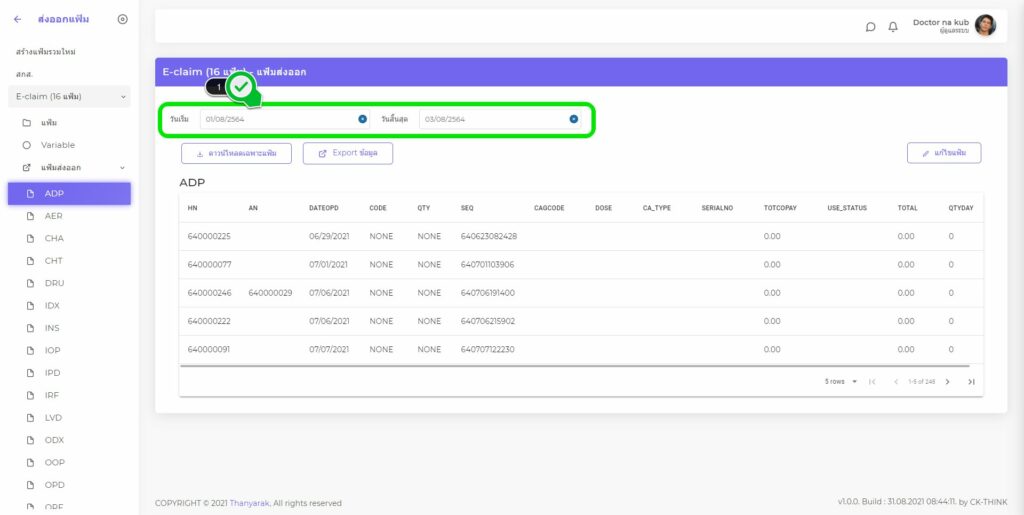
Task: Click the แก้ไขแฟ้ม edit button
Action: (x=944, y=153)
